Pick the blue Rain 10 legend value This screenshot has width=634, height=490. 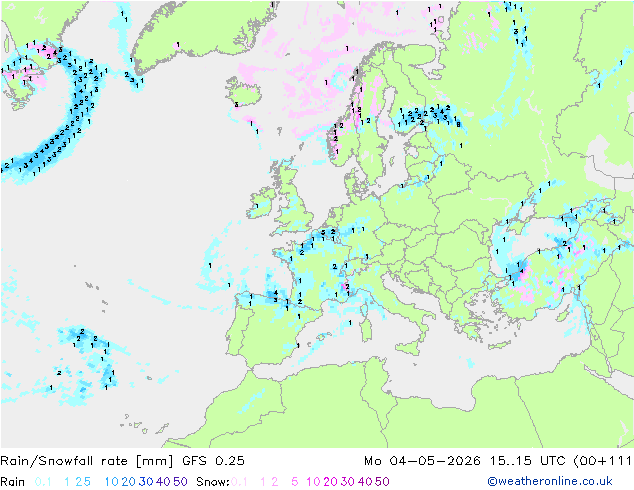pos(111,482)
